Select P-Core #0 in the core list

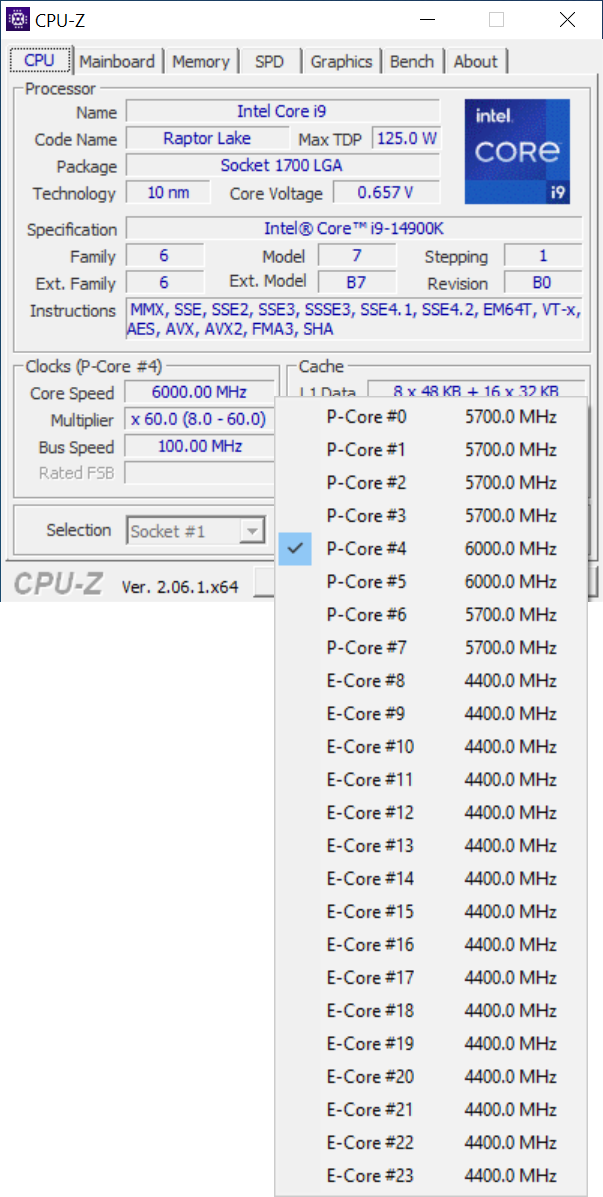point(431,417)
